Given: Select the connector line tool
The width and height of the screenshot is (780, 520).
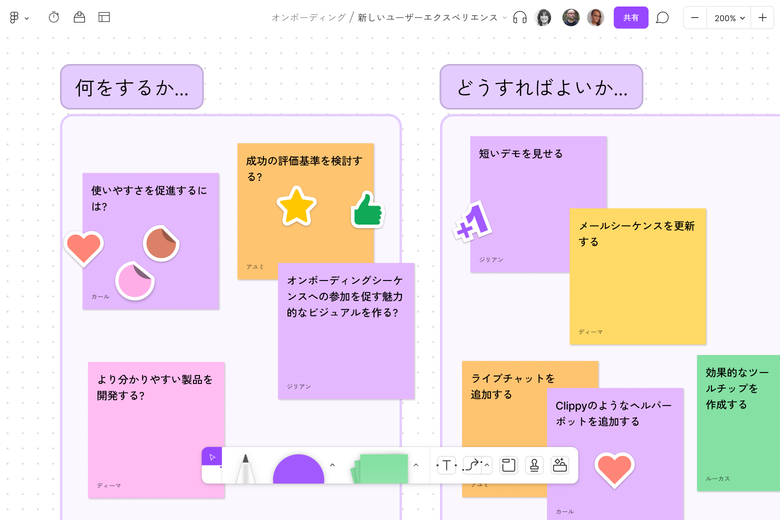Looking at the screenshot, I should (x=472, y=465).
